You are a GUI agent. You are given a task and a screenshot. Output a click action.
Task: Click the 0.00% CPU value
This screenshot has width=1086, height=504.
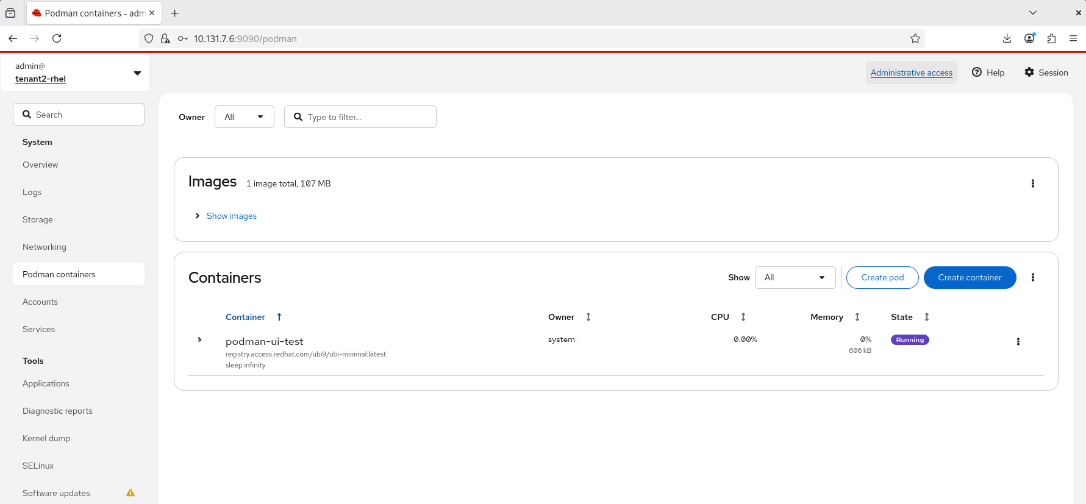click(x=745, y=339)
